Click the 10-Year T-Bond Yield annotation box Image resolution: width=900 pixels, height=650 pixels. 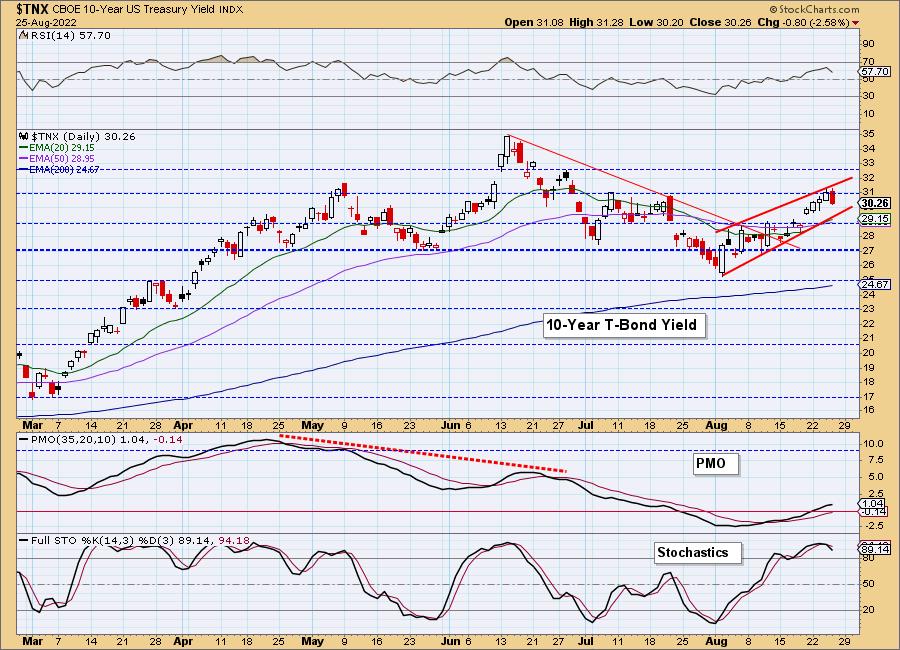(x=624, y=325)
